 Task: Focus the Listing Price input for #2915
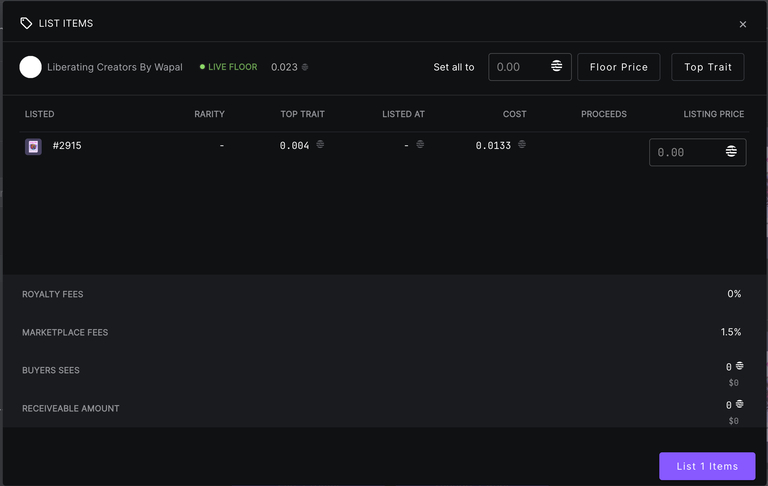pos(684,152)
